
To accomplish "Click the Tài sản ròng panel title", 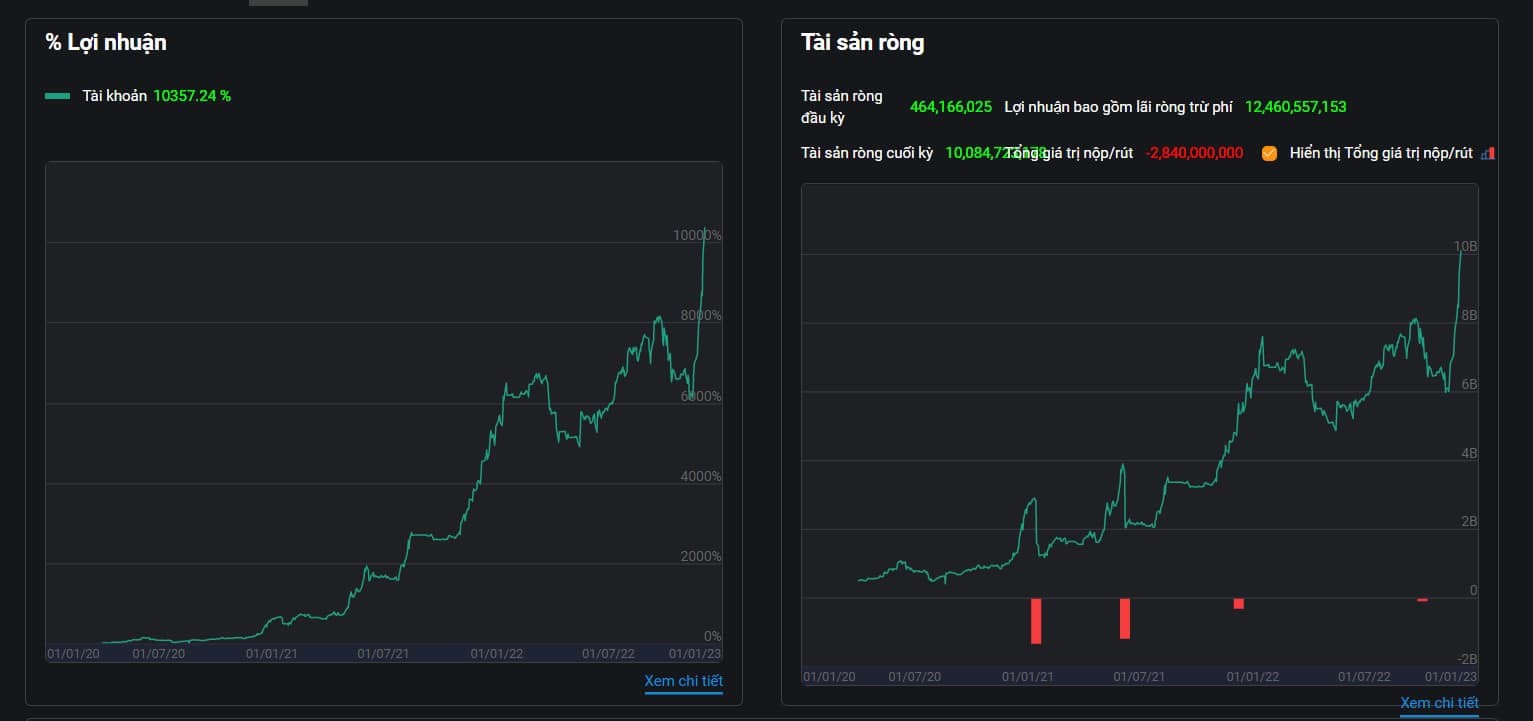I will pos(862,42).
